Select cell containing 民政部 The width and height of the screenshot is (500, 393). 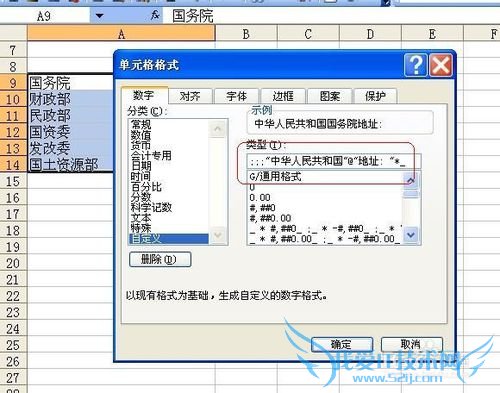(x=70, y=115)
